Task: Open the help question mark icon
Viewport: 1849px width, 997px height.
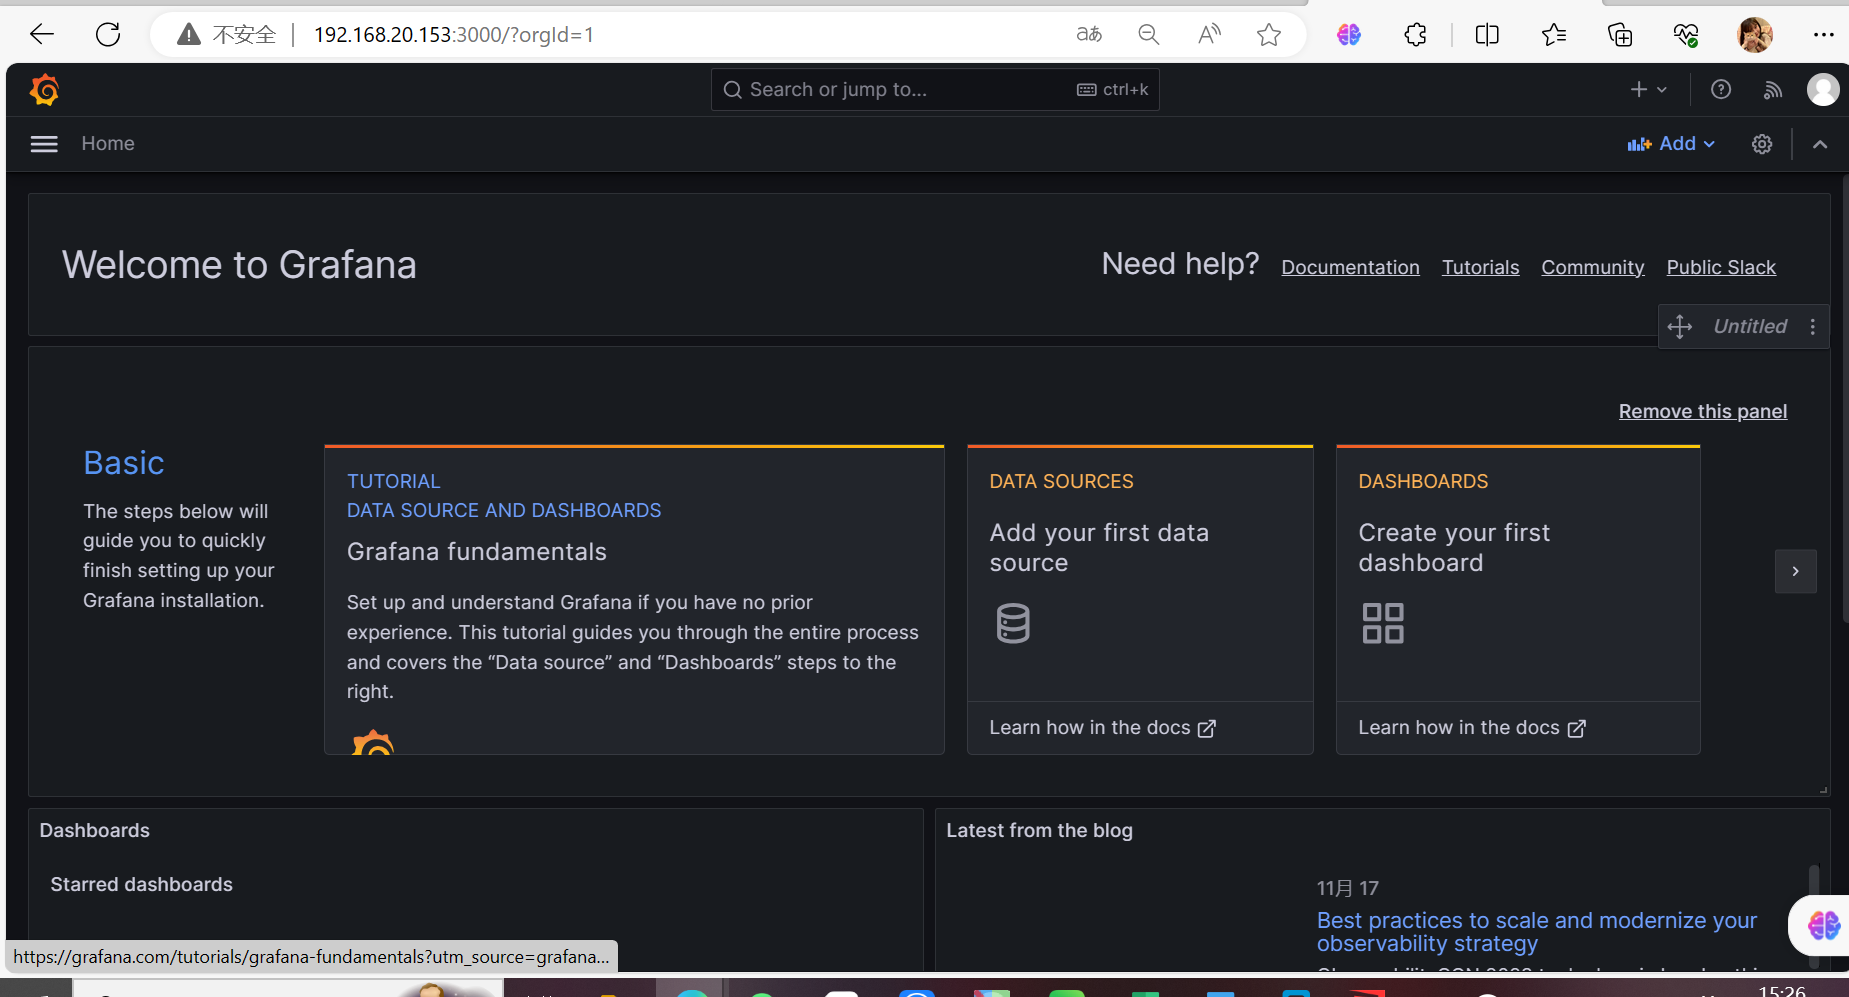Action: point(1721,90)
